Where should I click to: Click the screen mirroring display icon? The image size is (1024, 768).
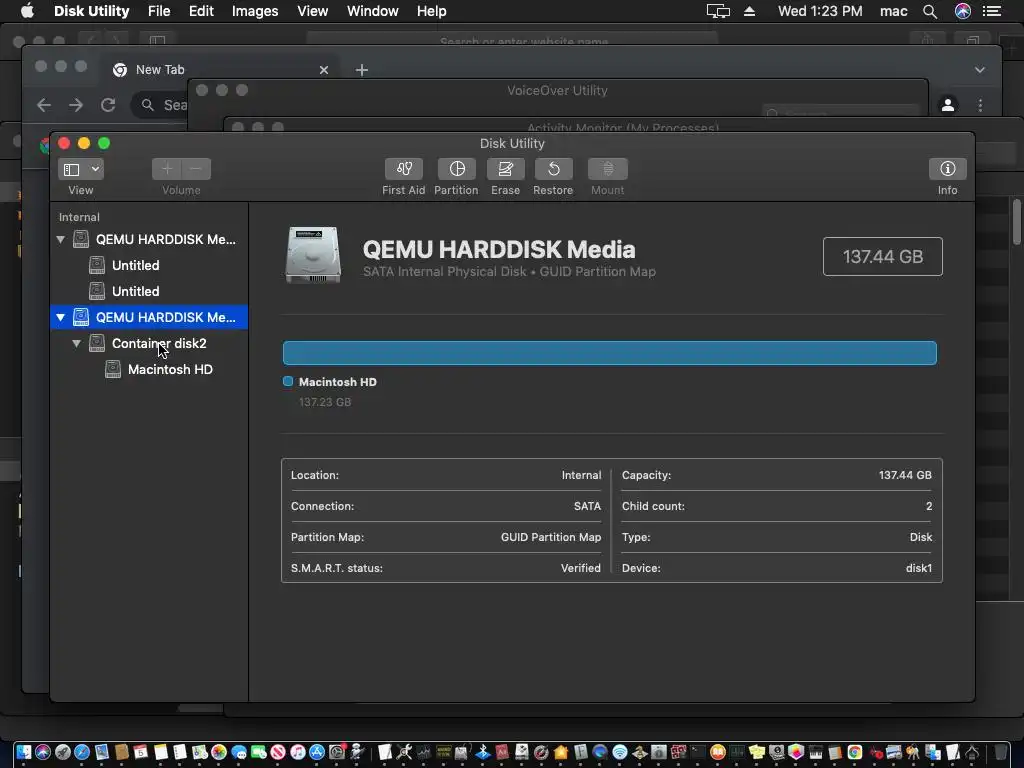coord(718,11)
